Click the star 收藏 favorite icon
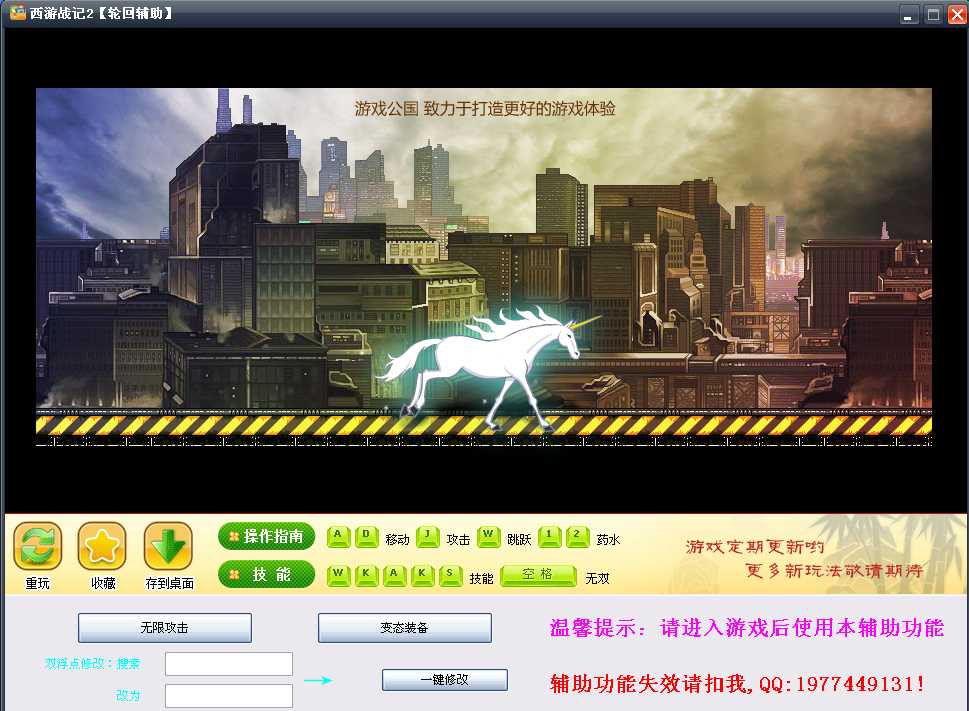The width and height of the screenshot is (969, 711). pos(103,546)
